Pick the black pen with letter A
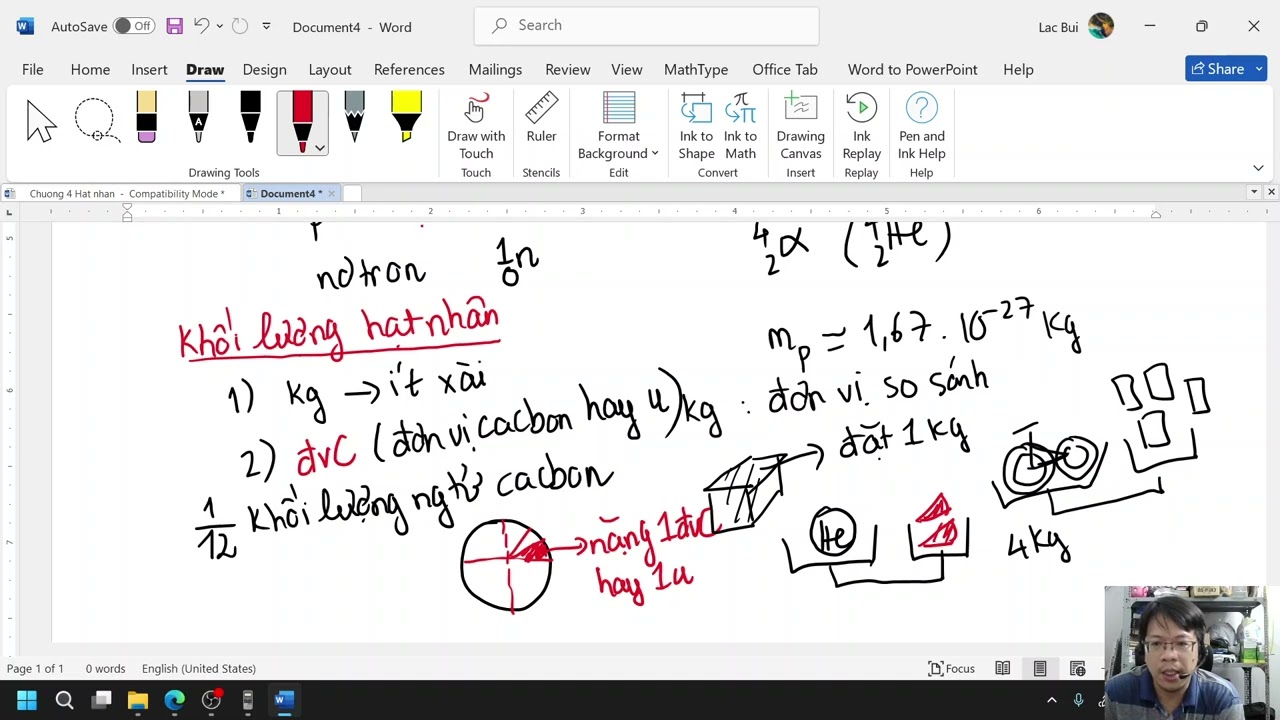 [x=198, y=118]
